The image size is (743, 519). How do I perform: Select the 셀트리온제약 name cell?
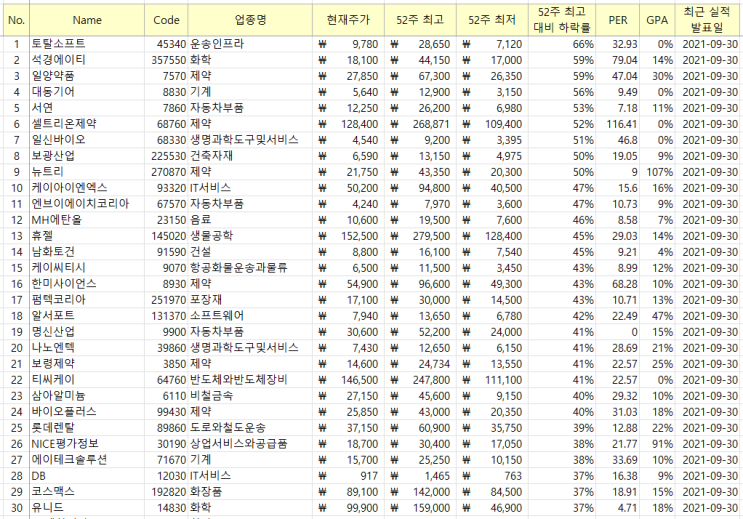87,124
